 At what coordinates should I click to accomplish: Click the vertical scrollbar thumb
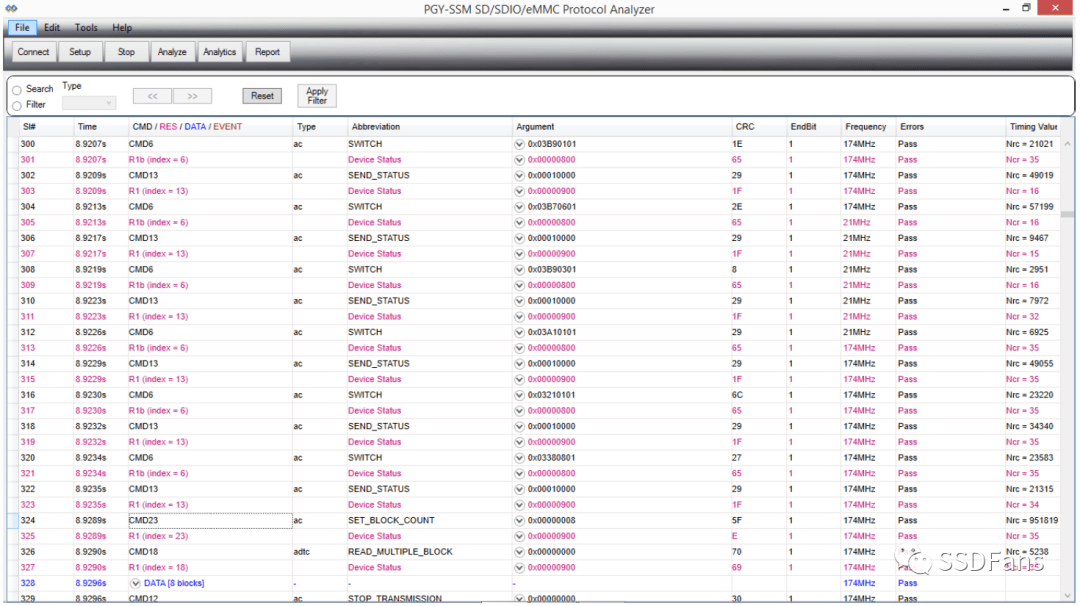coord(1067,215)
